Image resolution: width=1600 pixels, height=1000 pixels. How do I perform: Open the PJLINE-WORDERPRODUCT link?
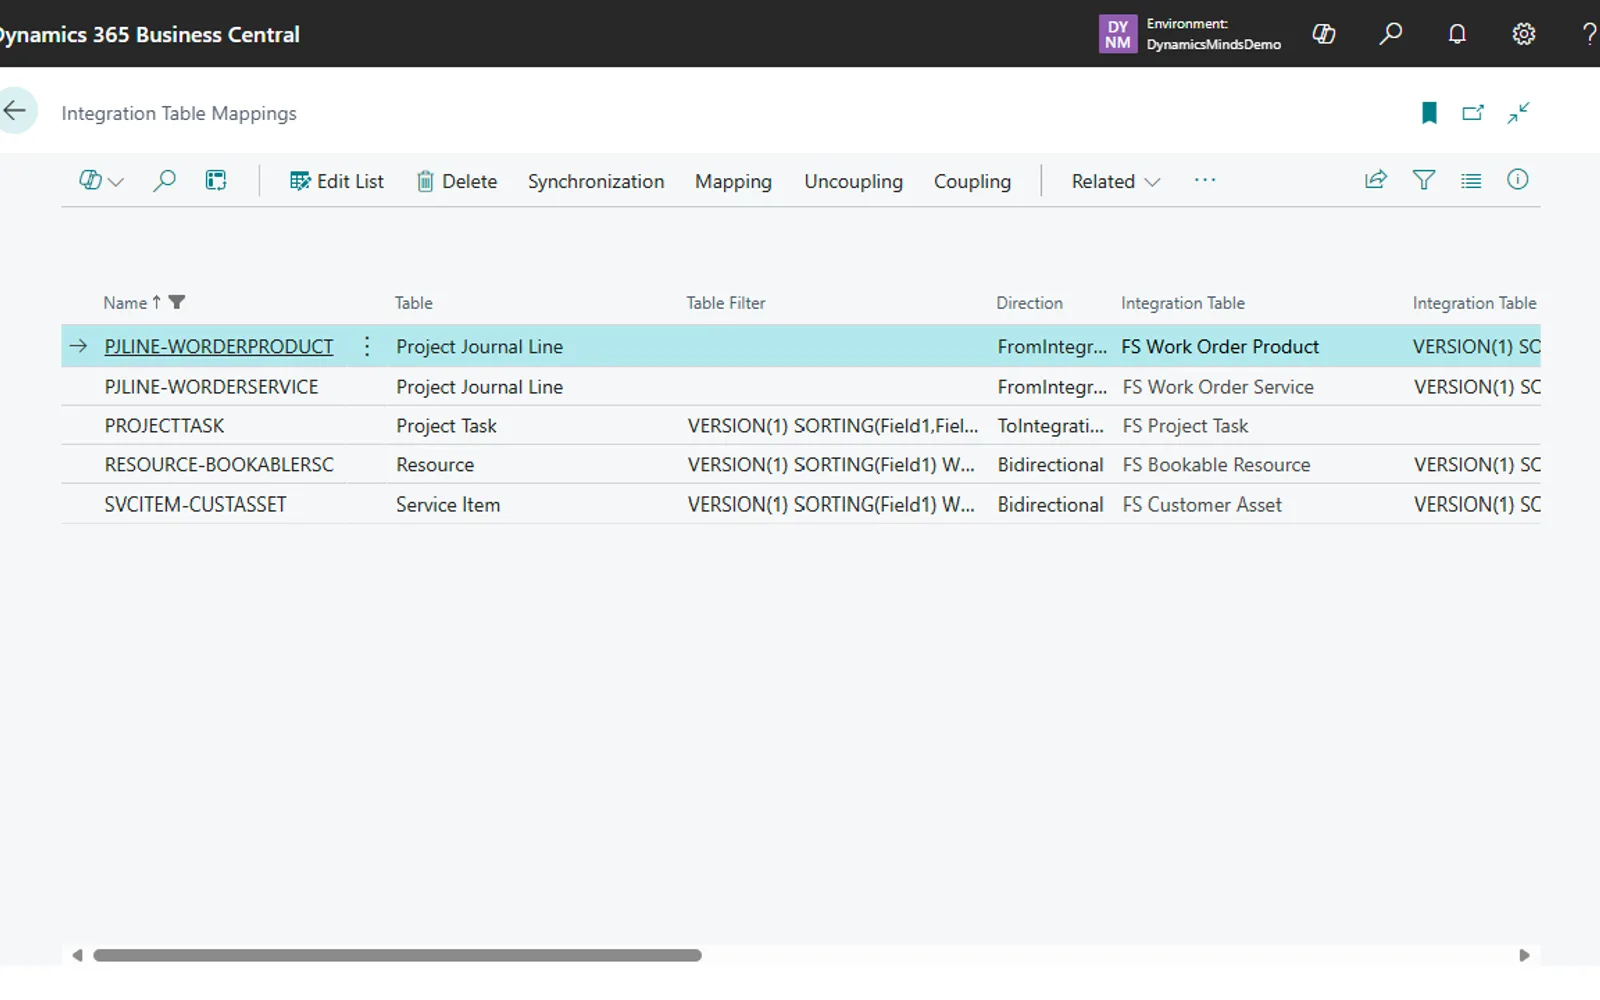coord(219,346)
